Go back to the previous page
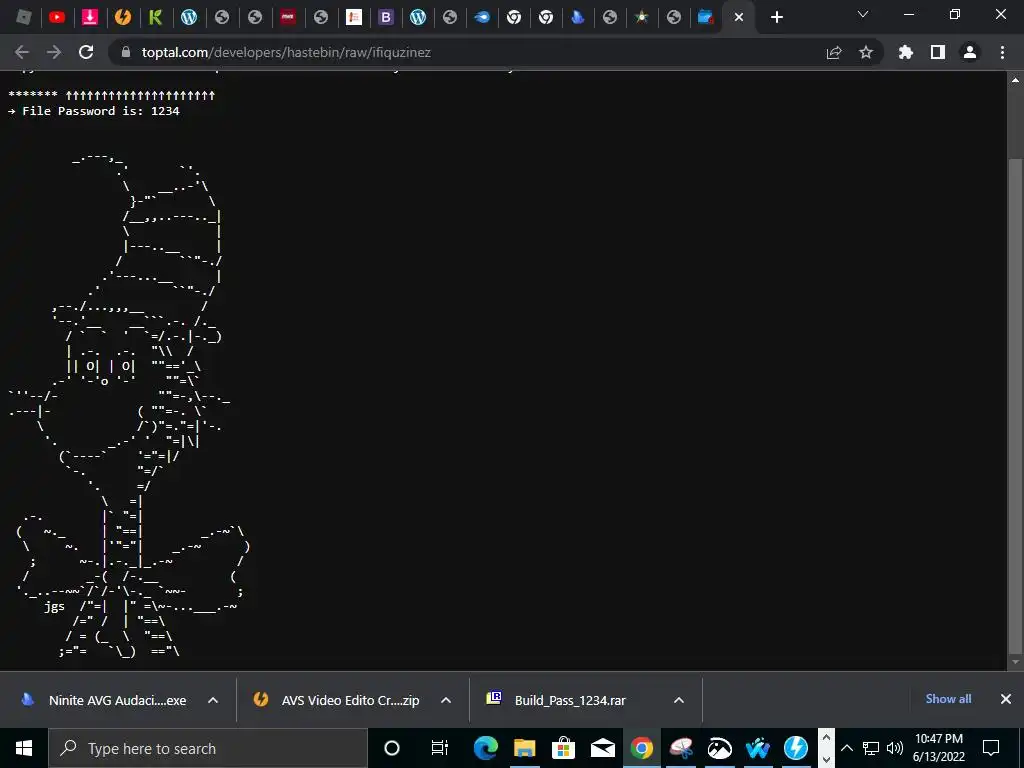 click(x=22, y=52)
